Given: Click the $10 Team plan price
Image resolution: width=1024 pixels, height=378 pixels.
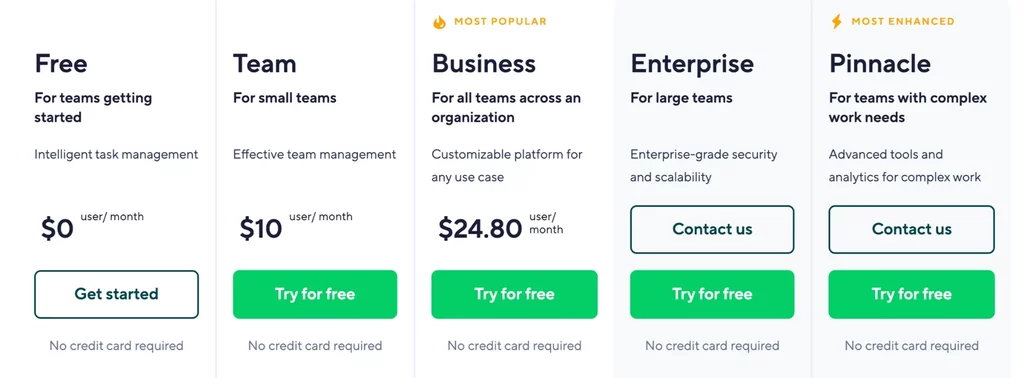Looking at the screenshot, I should click(x=261, y=228).
